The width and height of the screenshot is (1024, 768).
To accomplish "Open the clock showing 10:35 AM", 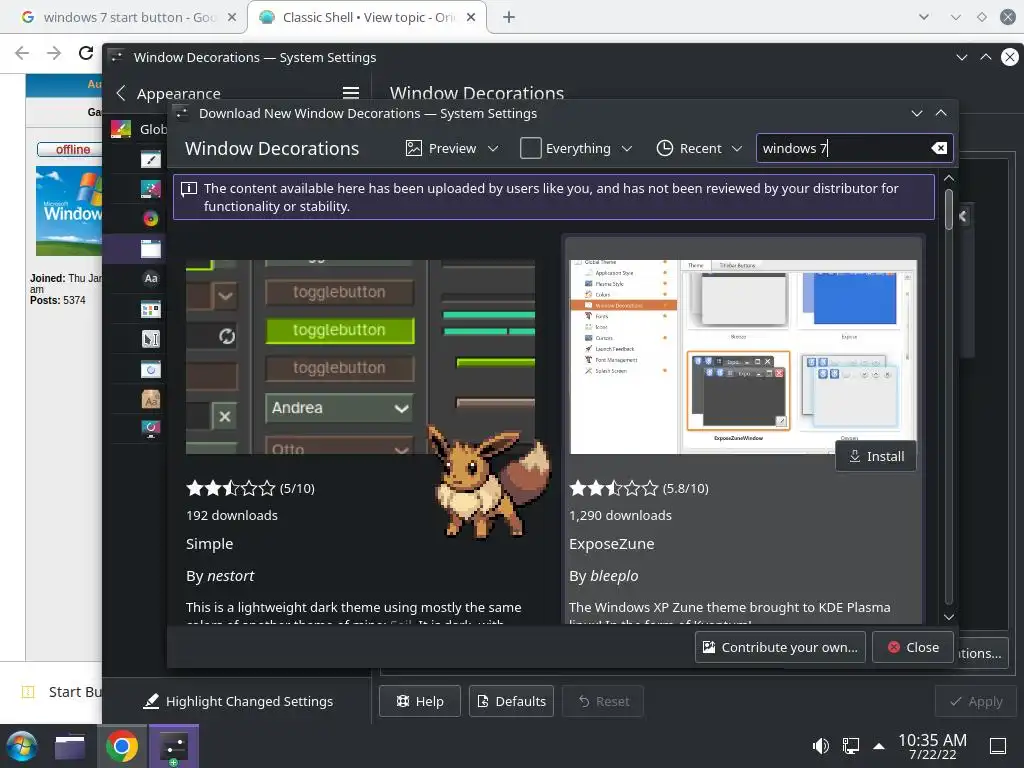I will pos(932,746).
